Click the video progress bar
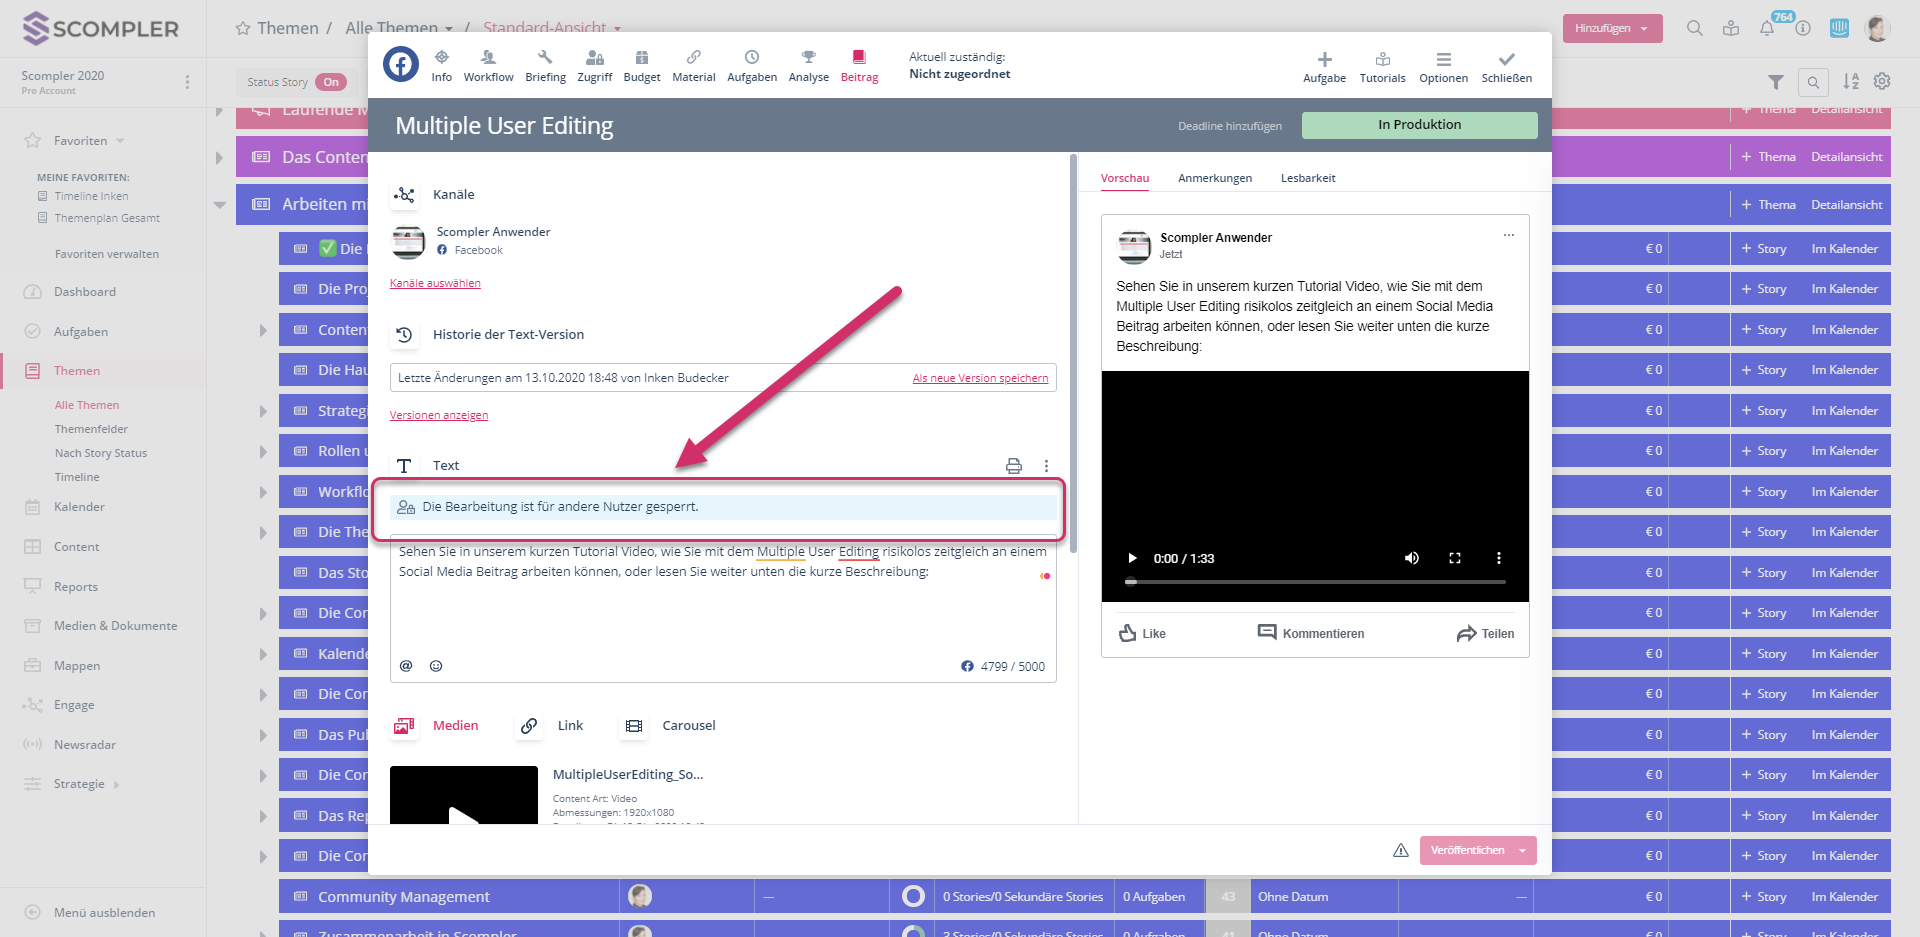 pos(1315,581)
